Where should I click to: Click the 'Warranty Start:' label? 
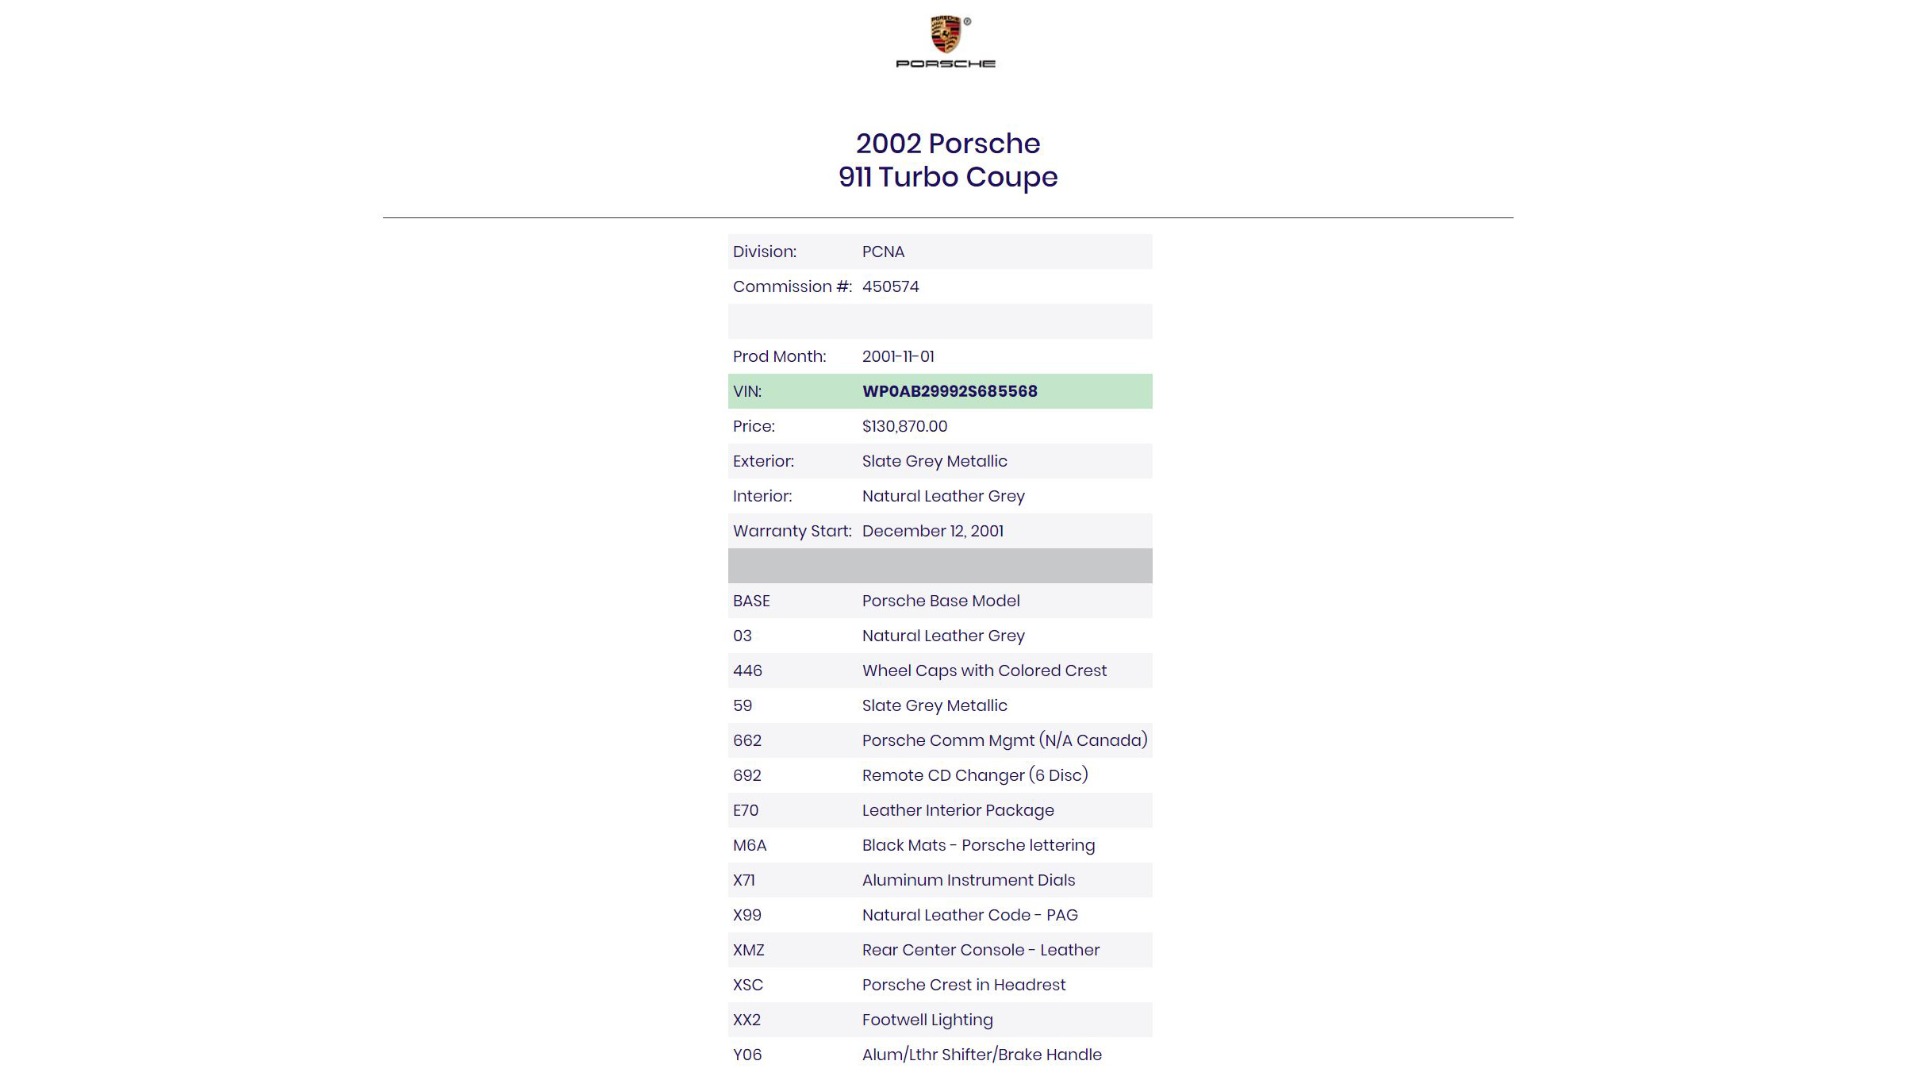[792, 532]
